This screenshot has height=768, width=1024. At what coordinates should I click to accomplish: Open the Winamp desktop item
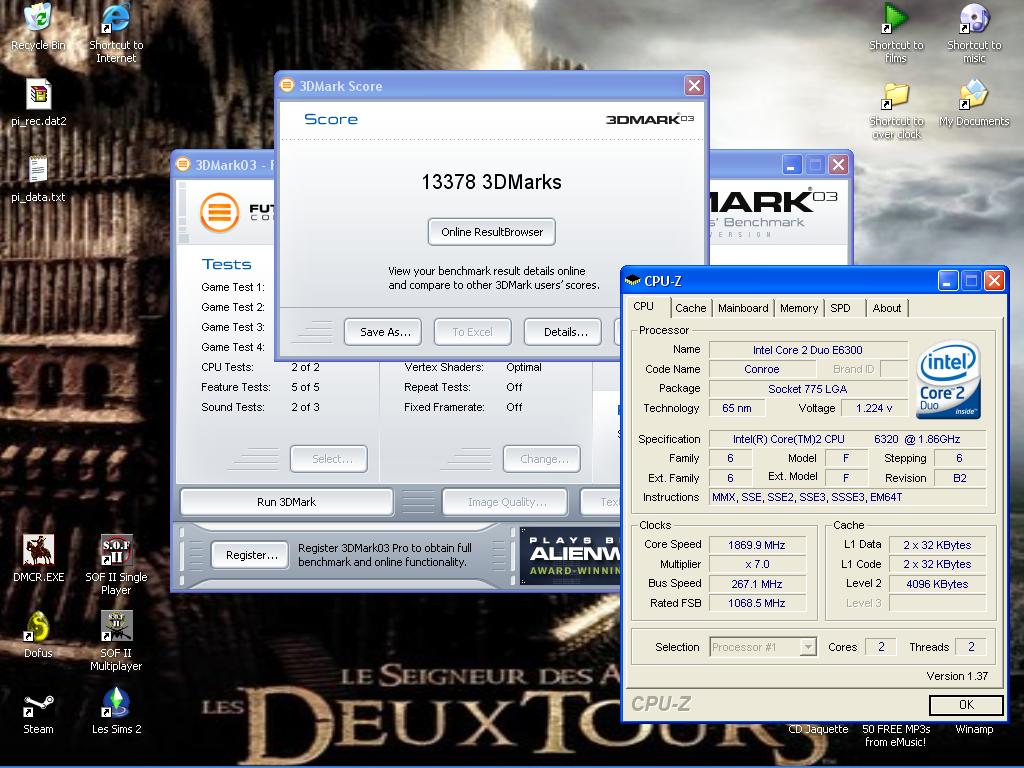click(974, 729)
